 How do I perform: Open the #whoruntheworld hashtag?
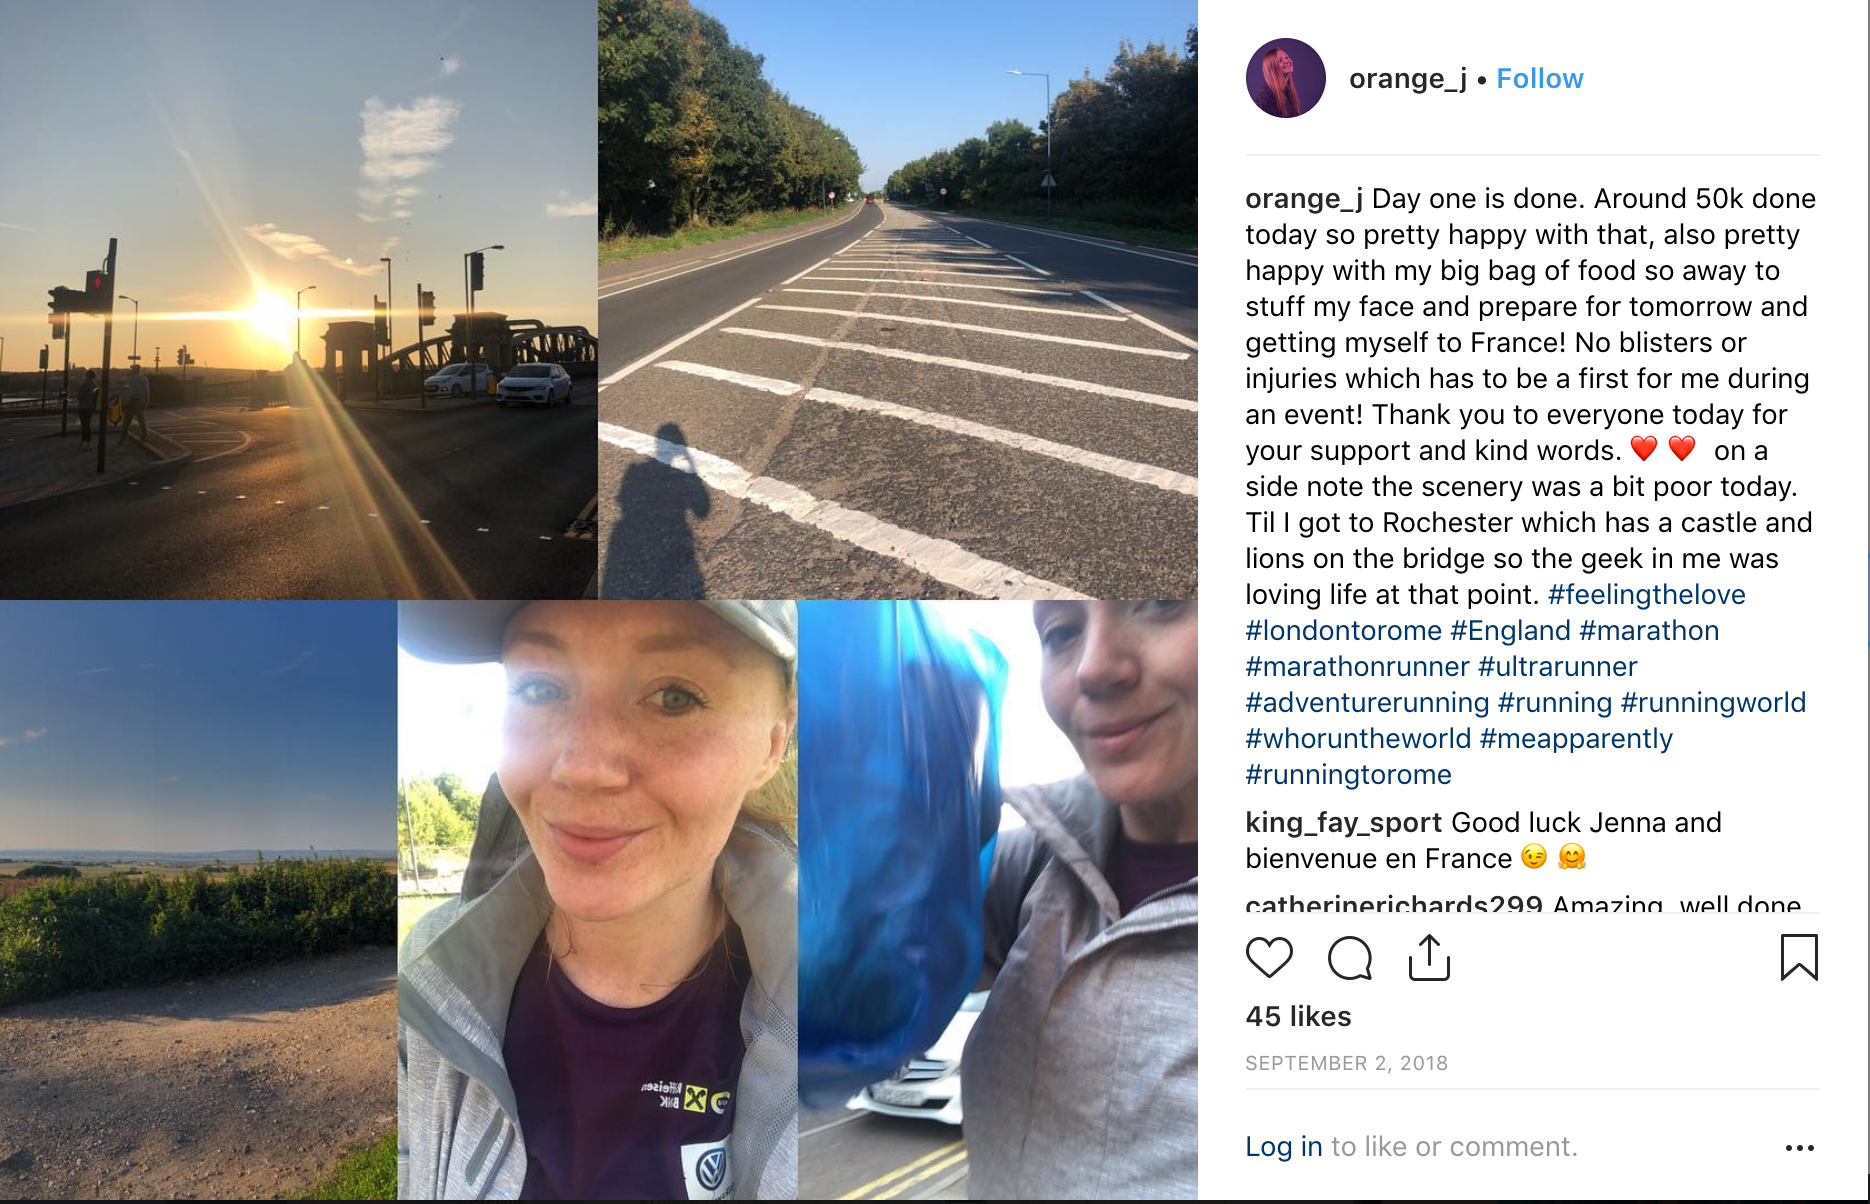(x=1358, y=738)
